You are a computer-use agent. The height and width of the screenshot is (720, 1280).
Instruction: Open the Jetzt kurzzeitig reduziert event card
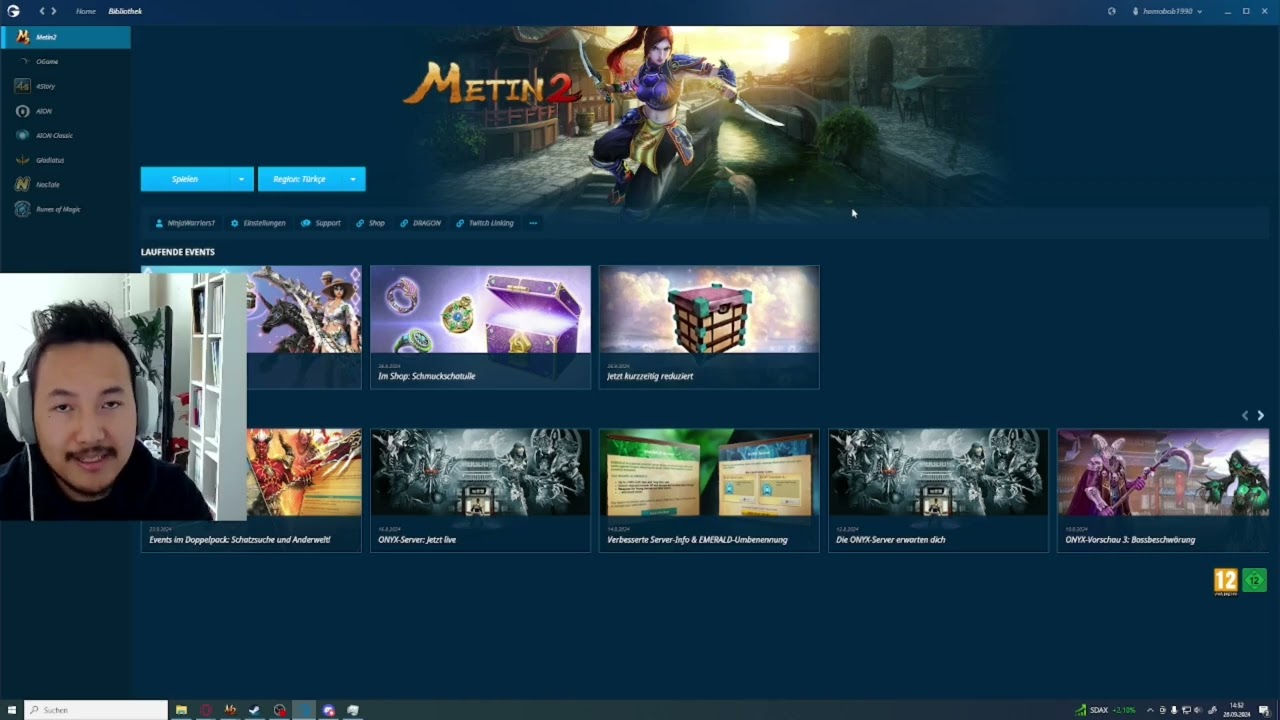[x=709, y=327]
